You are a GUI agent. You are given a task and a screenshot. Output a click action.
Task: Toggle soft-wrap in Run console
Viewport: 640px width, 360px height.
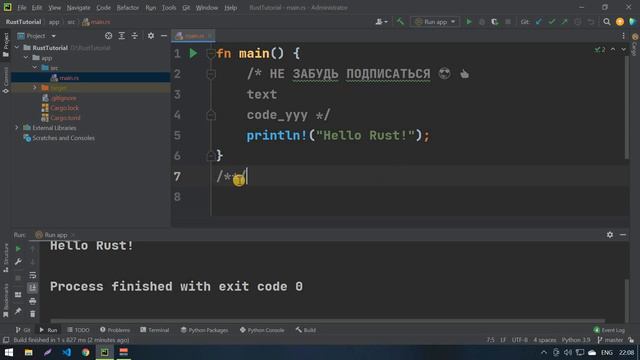pyautogui.click(x=33, y=275)
